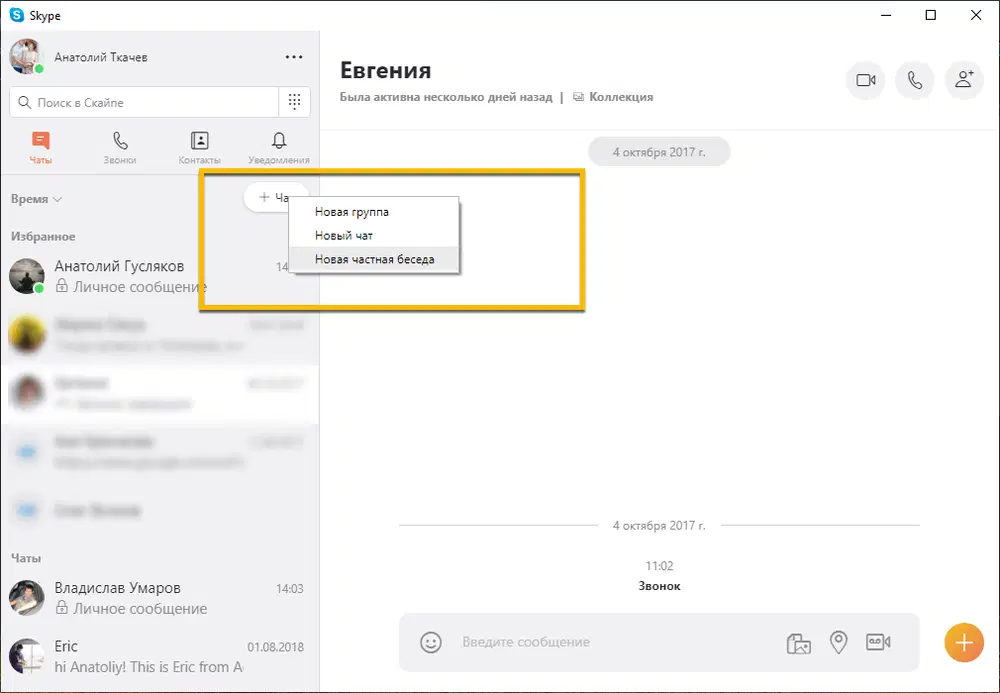
Task: Click the Чаты section header in list
Action: (x=26, y=558)
